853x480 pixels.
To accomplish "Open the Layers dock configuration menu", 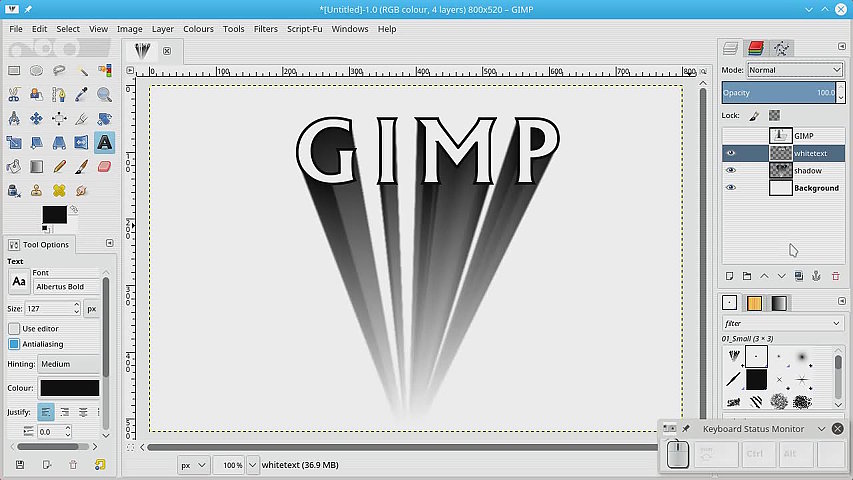I will pos(842,47).
